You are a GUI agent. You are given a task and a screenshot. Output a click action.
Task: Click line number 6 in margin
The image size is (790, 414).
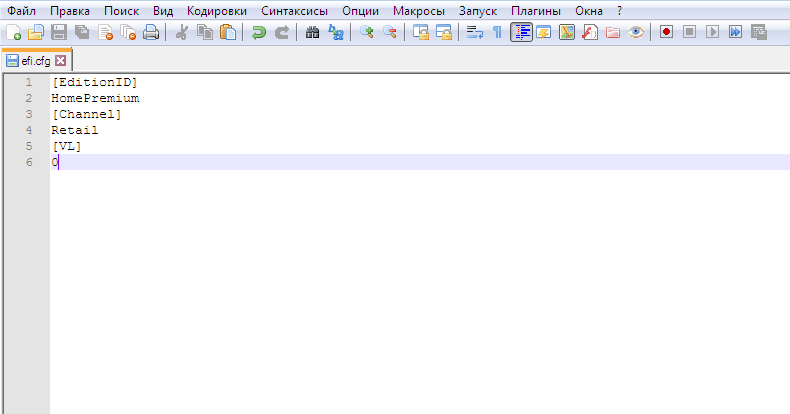tap(29, 162)
